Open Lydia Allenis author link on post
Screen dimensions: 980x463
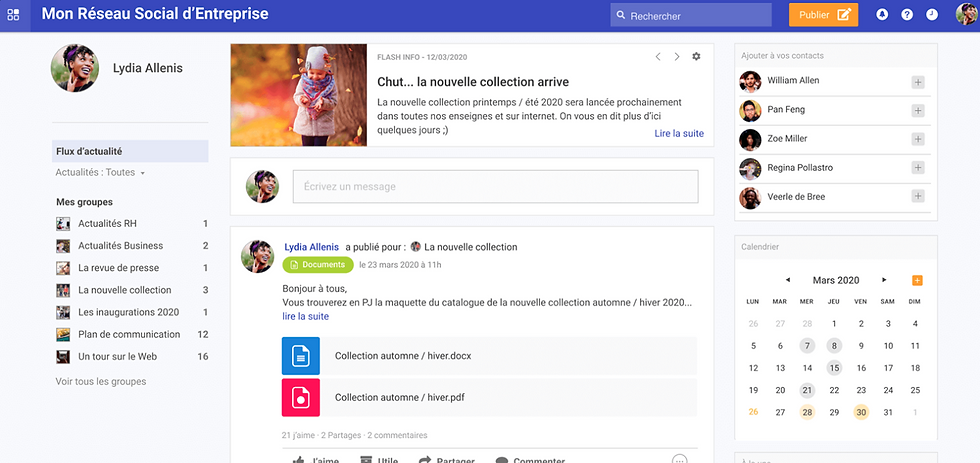(x=311, y=247)
